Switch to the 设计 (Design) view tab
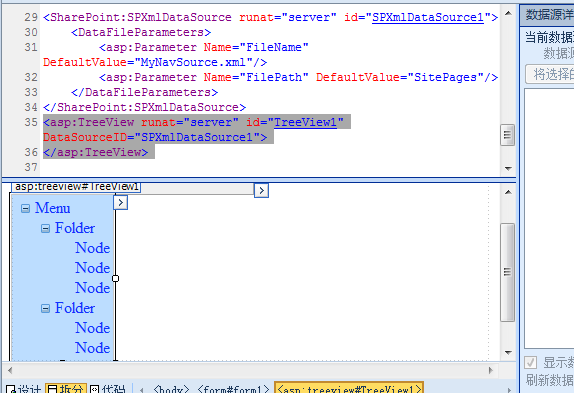Viewport: 574px width, 393px height. 23,389
